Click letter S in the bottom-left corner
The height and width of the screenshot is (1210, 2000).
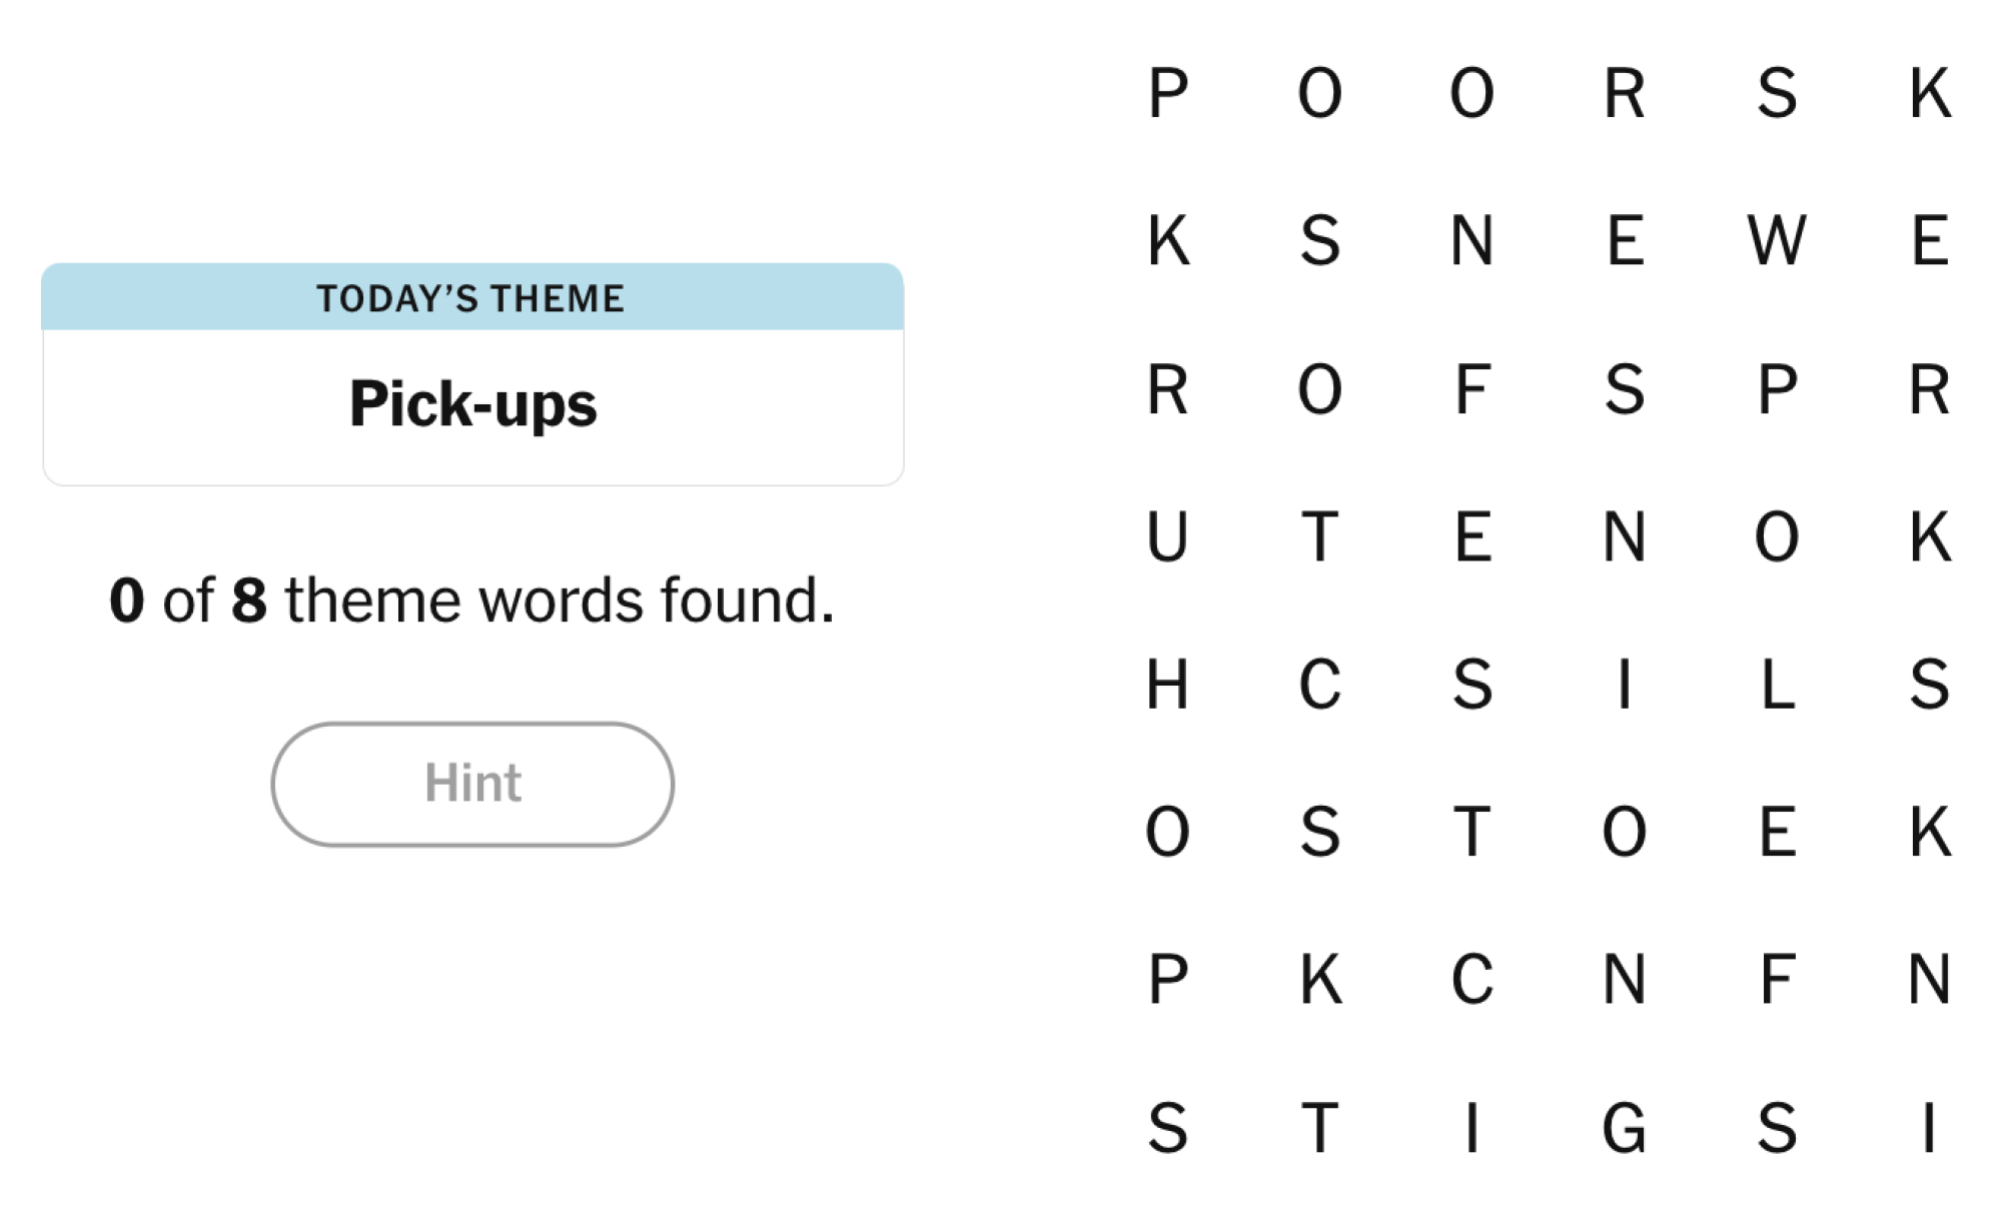click(x=1168, y=1128)
